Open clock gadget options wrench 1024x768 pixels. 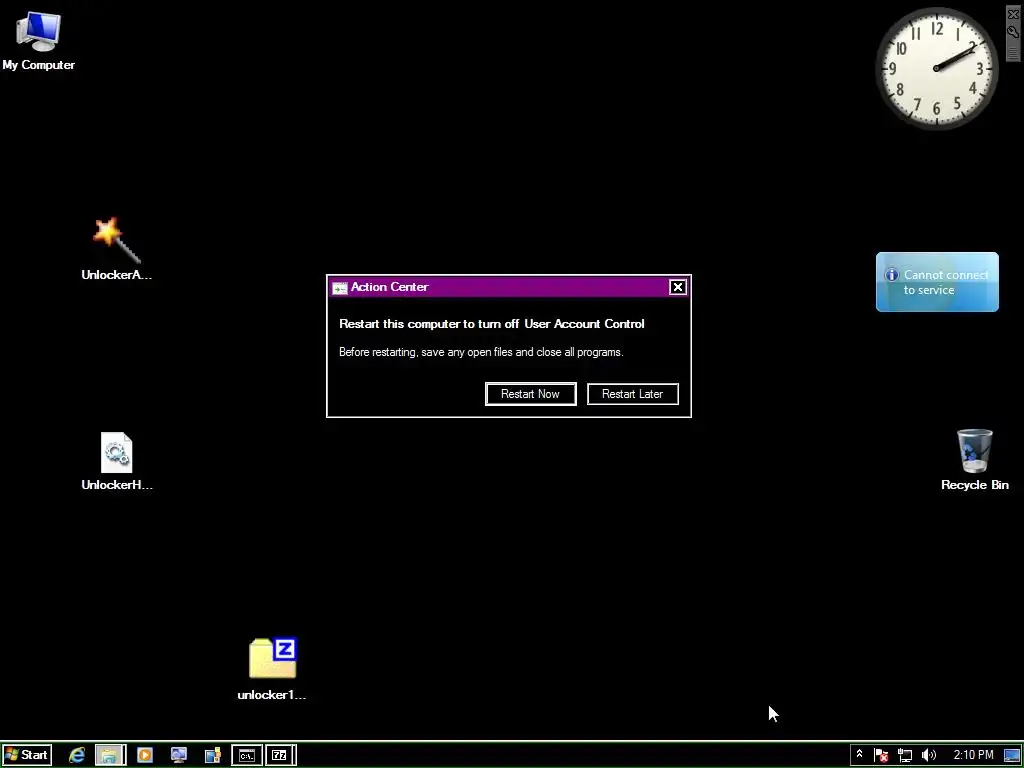1013,31
